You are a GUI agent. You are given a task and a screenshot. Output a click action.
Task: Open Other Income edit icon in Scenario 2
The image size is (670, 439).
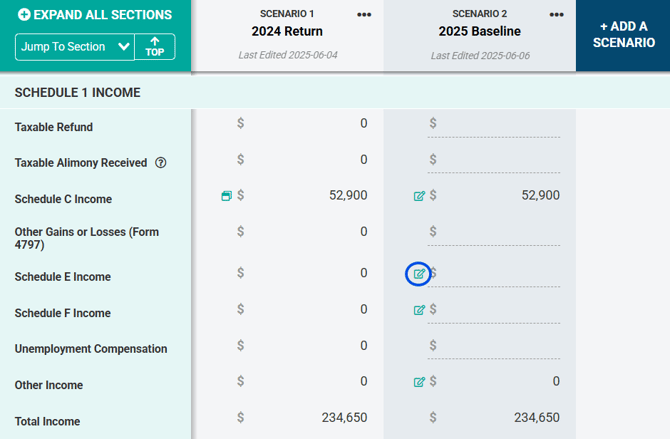419,382
